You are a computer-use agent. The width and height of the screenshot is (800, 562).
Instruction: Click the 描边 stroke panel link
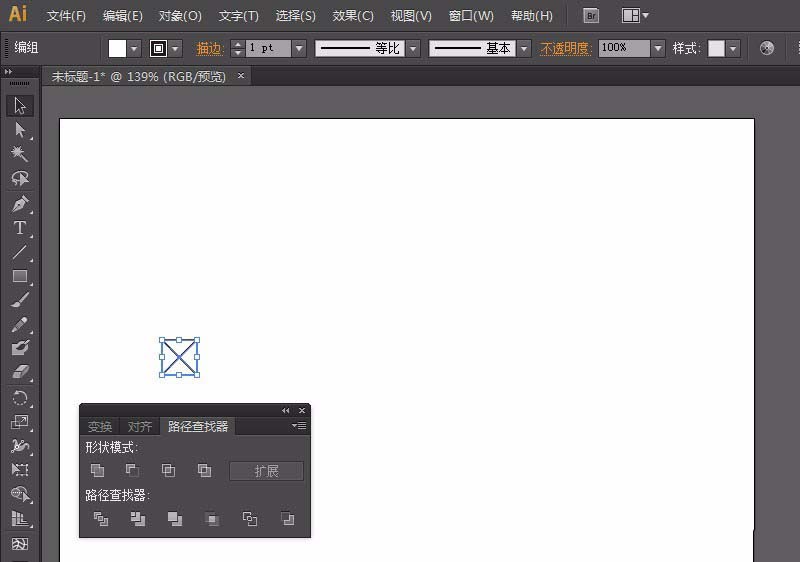pos(210,49)
